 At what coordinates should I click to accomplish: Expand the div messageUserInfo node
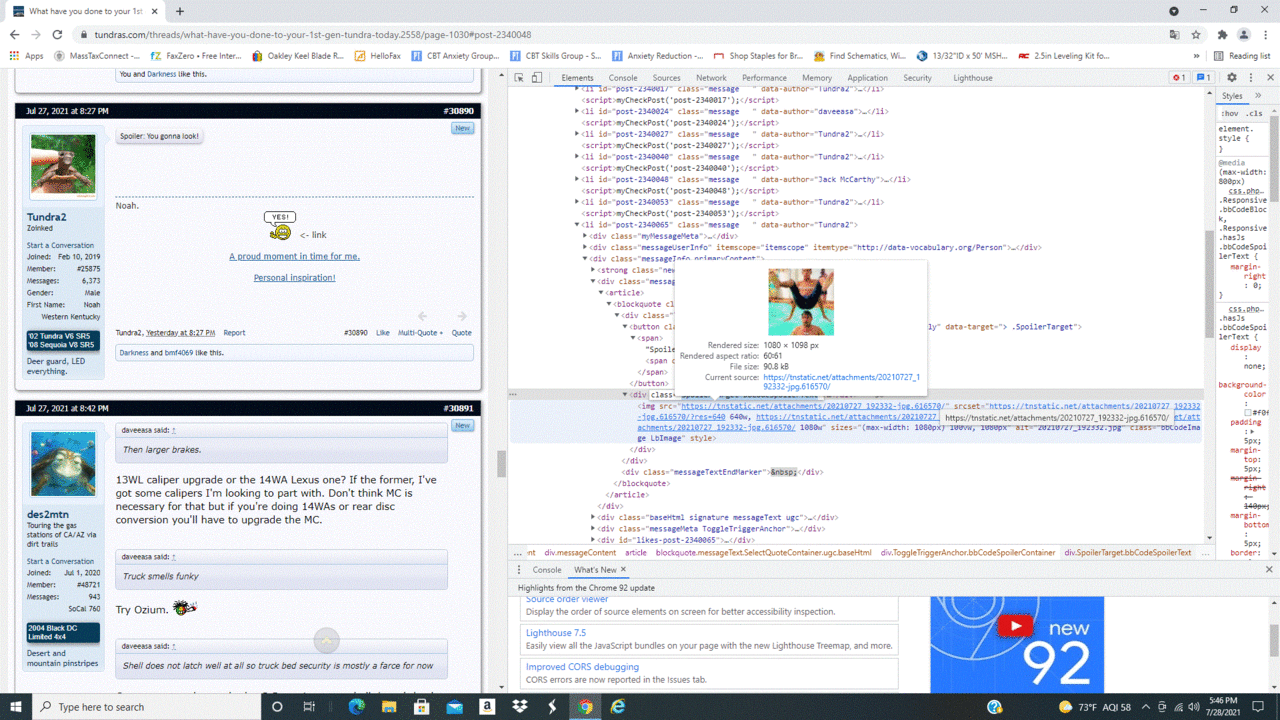(x=586, y=247)
